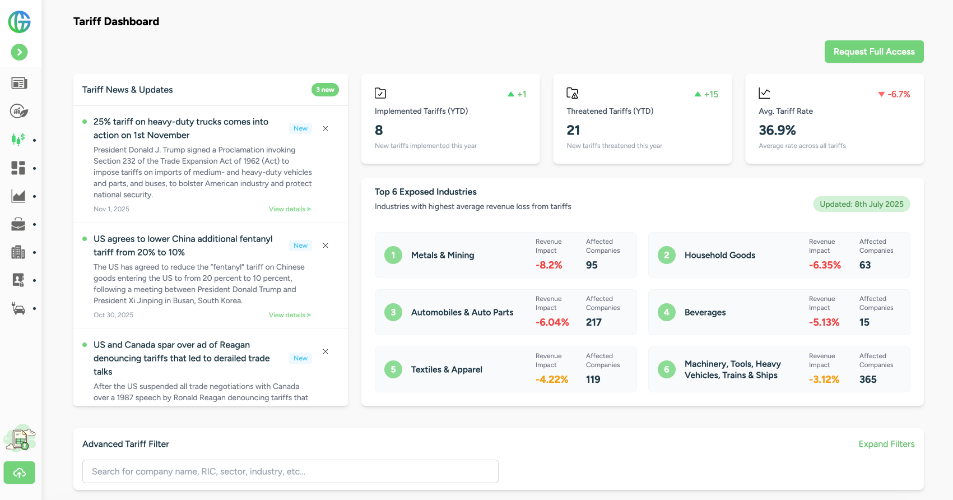This screenshot has width=953, height=500.
Task: Click the Avg. Tariff Rate line chart icon
Action: point(765,93)
